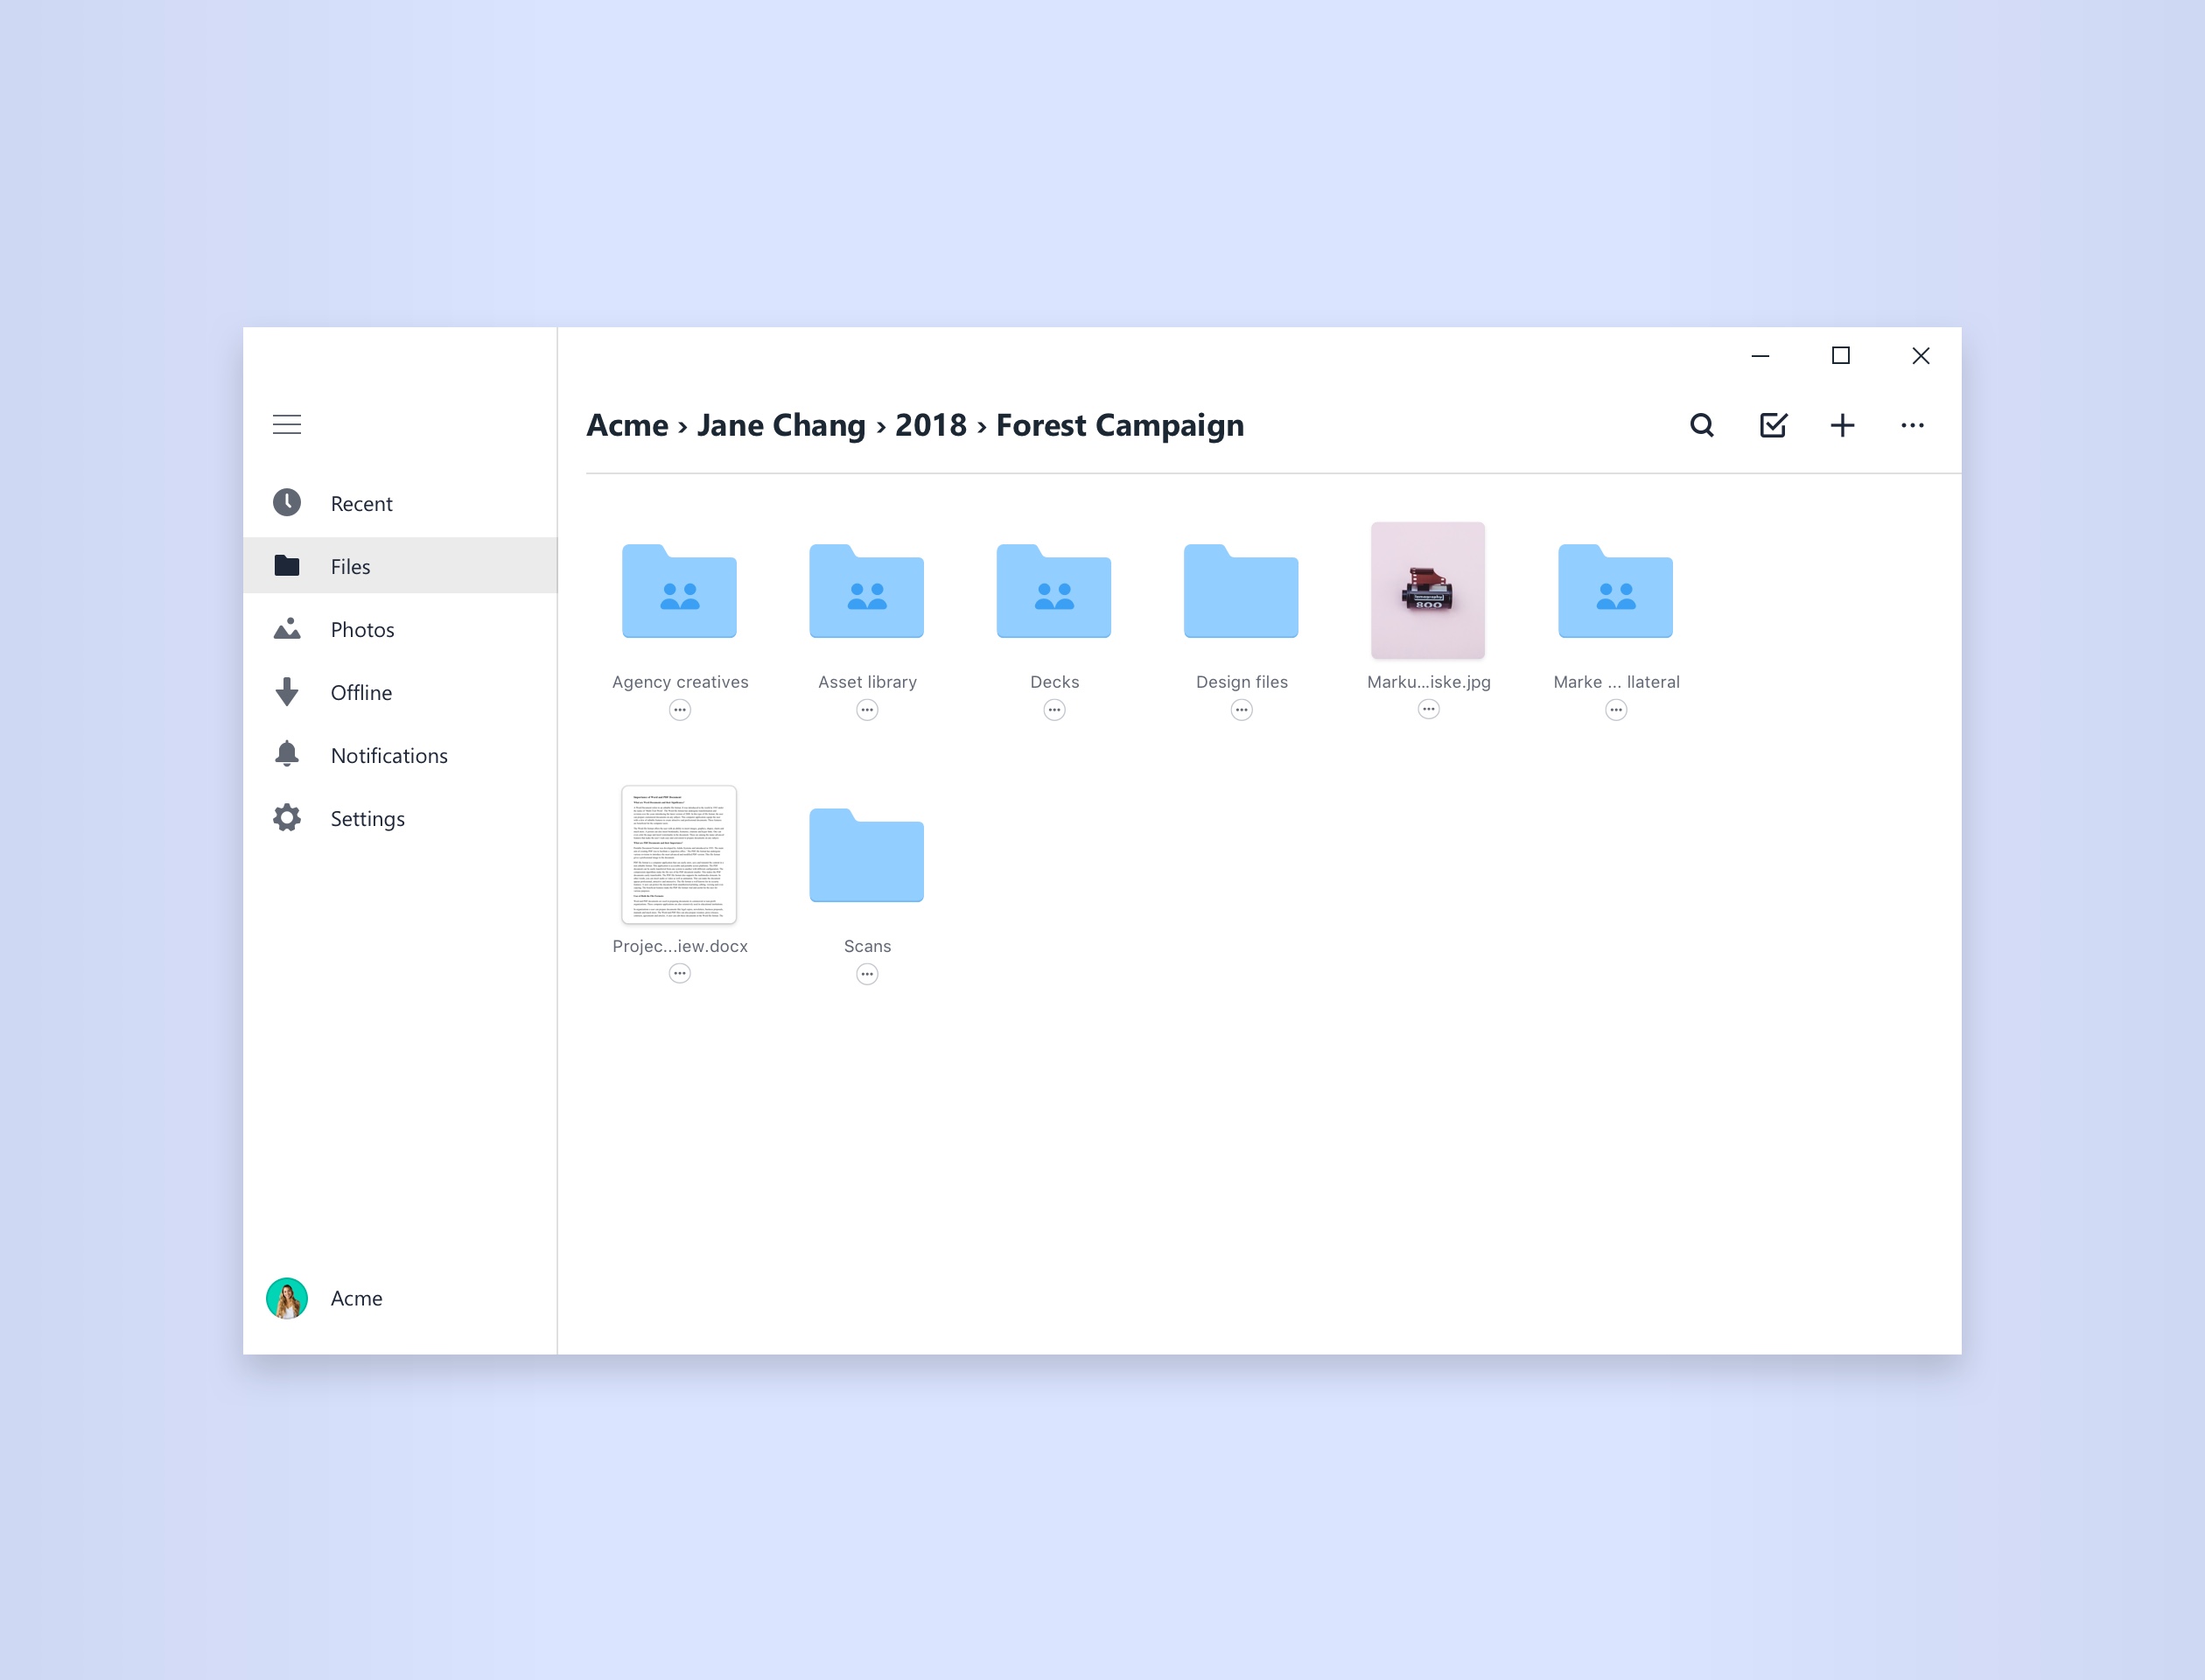Open the hamburger navigation menu
Image resolution: width=2205 pixels, height=1680 pixels.
coord(287,424)
